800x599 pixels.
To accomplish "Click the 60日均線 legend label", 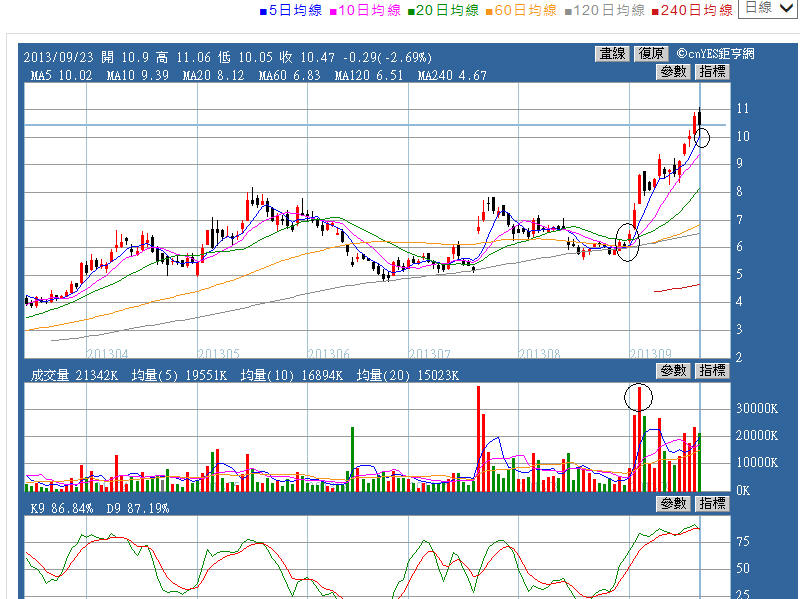I will click(526, 10).
